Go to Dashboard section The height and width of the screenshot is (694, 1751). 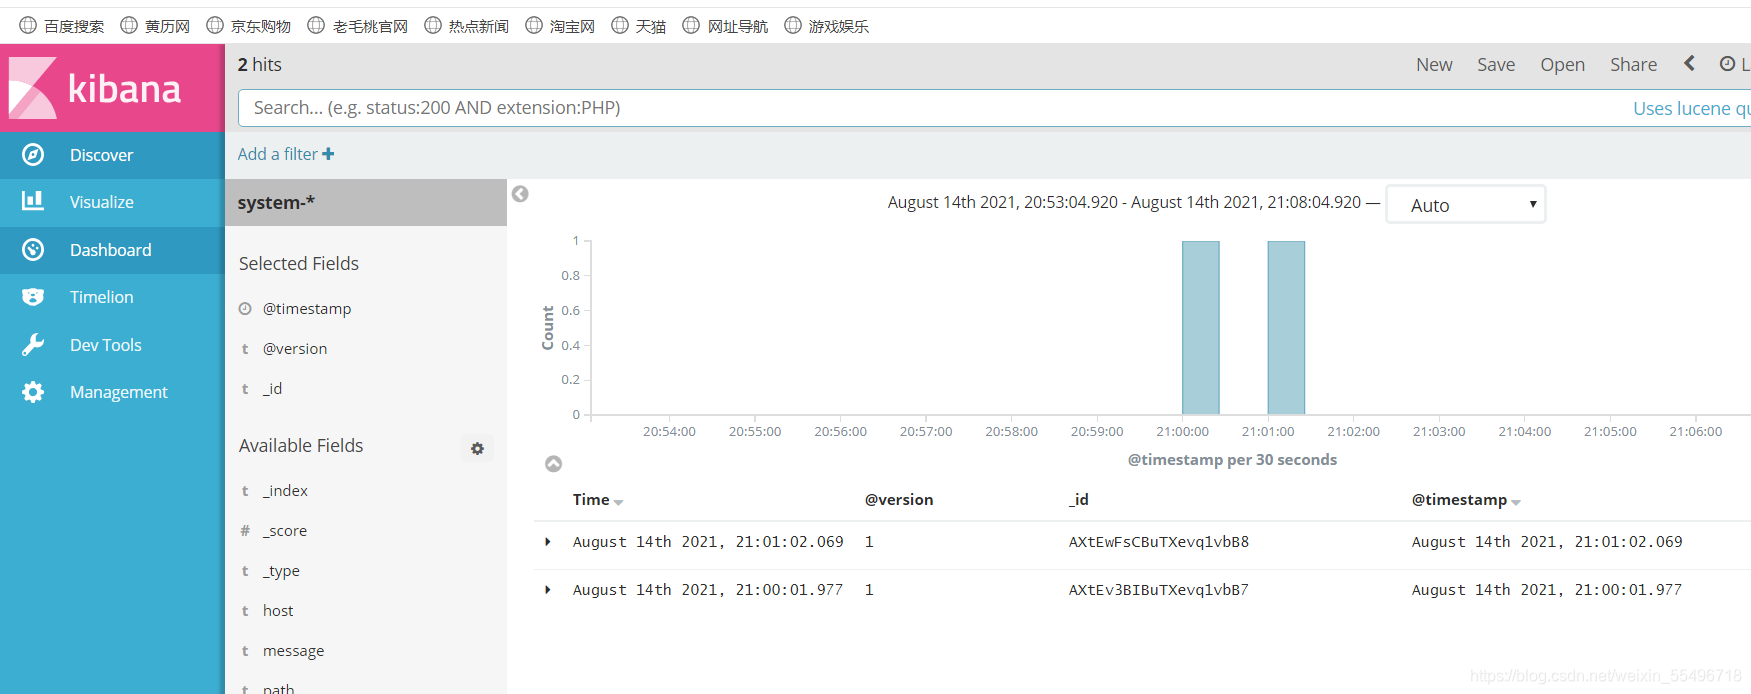point(112,250)
